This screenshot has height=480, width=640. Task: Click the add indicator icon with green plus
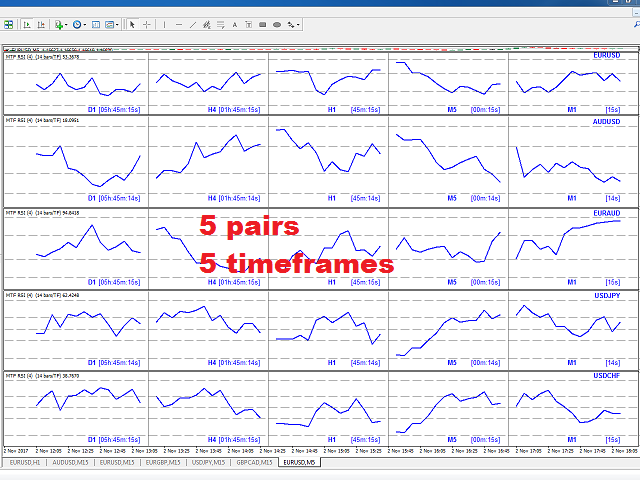tap(59, 25)
